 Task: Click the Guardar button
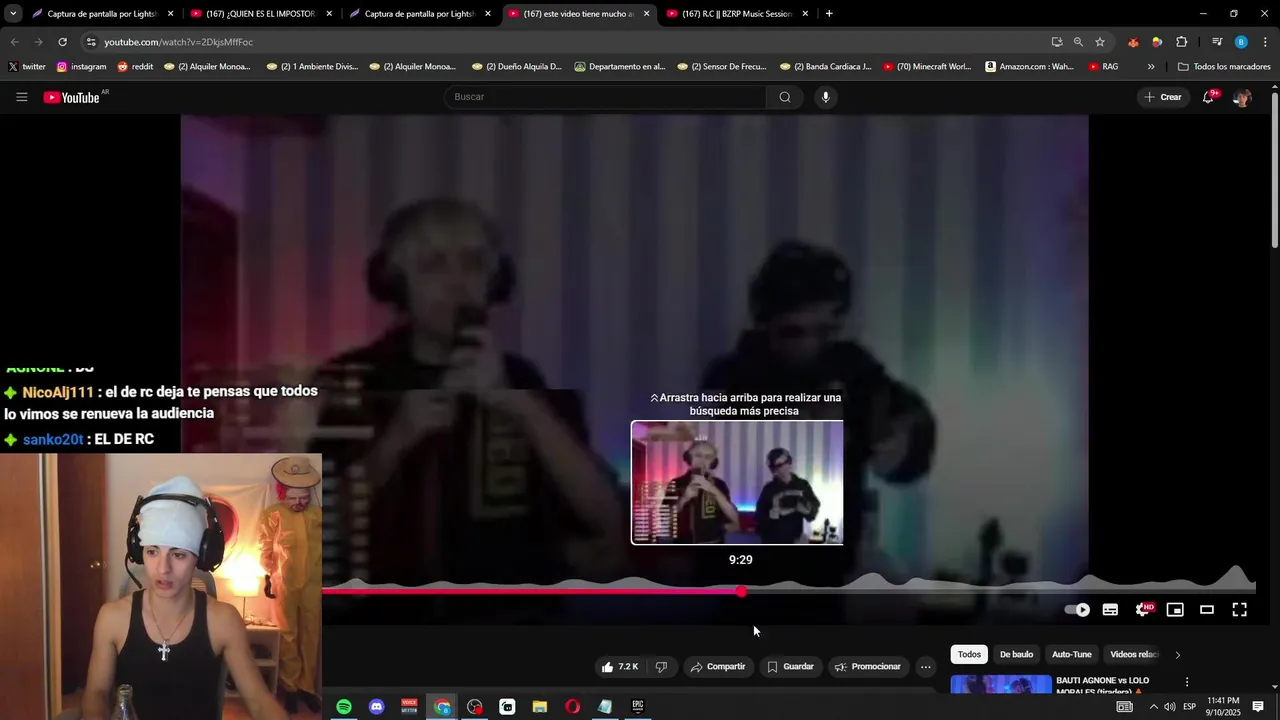[790, 667]
